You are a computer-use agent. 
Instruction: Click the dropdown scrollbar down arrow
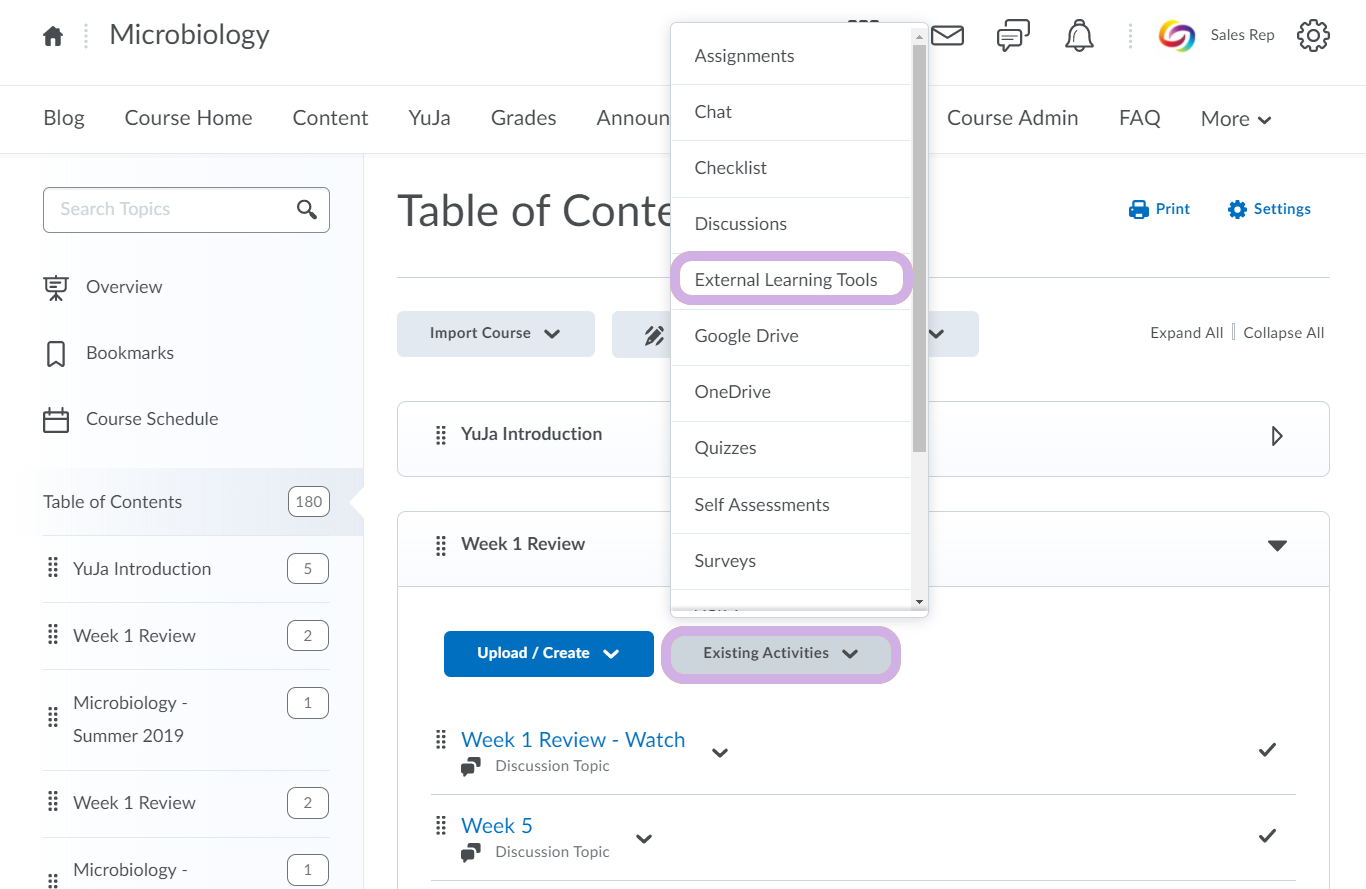(919, 601)
